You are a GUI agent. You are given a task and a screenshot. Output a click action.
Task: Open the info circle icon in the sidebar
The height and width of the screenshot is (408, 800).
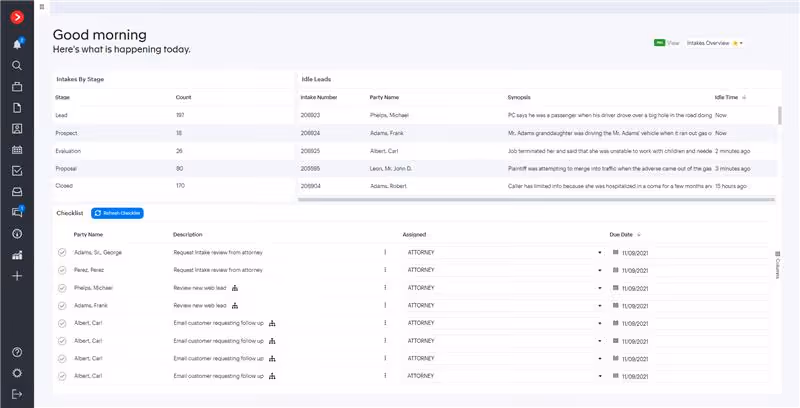[17, 234]
